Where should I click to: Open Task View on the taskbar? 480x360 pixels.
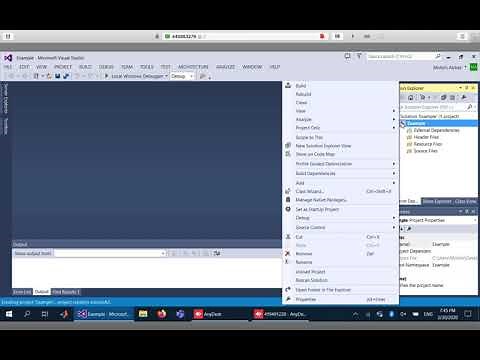coord(45,314)
